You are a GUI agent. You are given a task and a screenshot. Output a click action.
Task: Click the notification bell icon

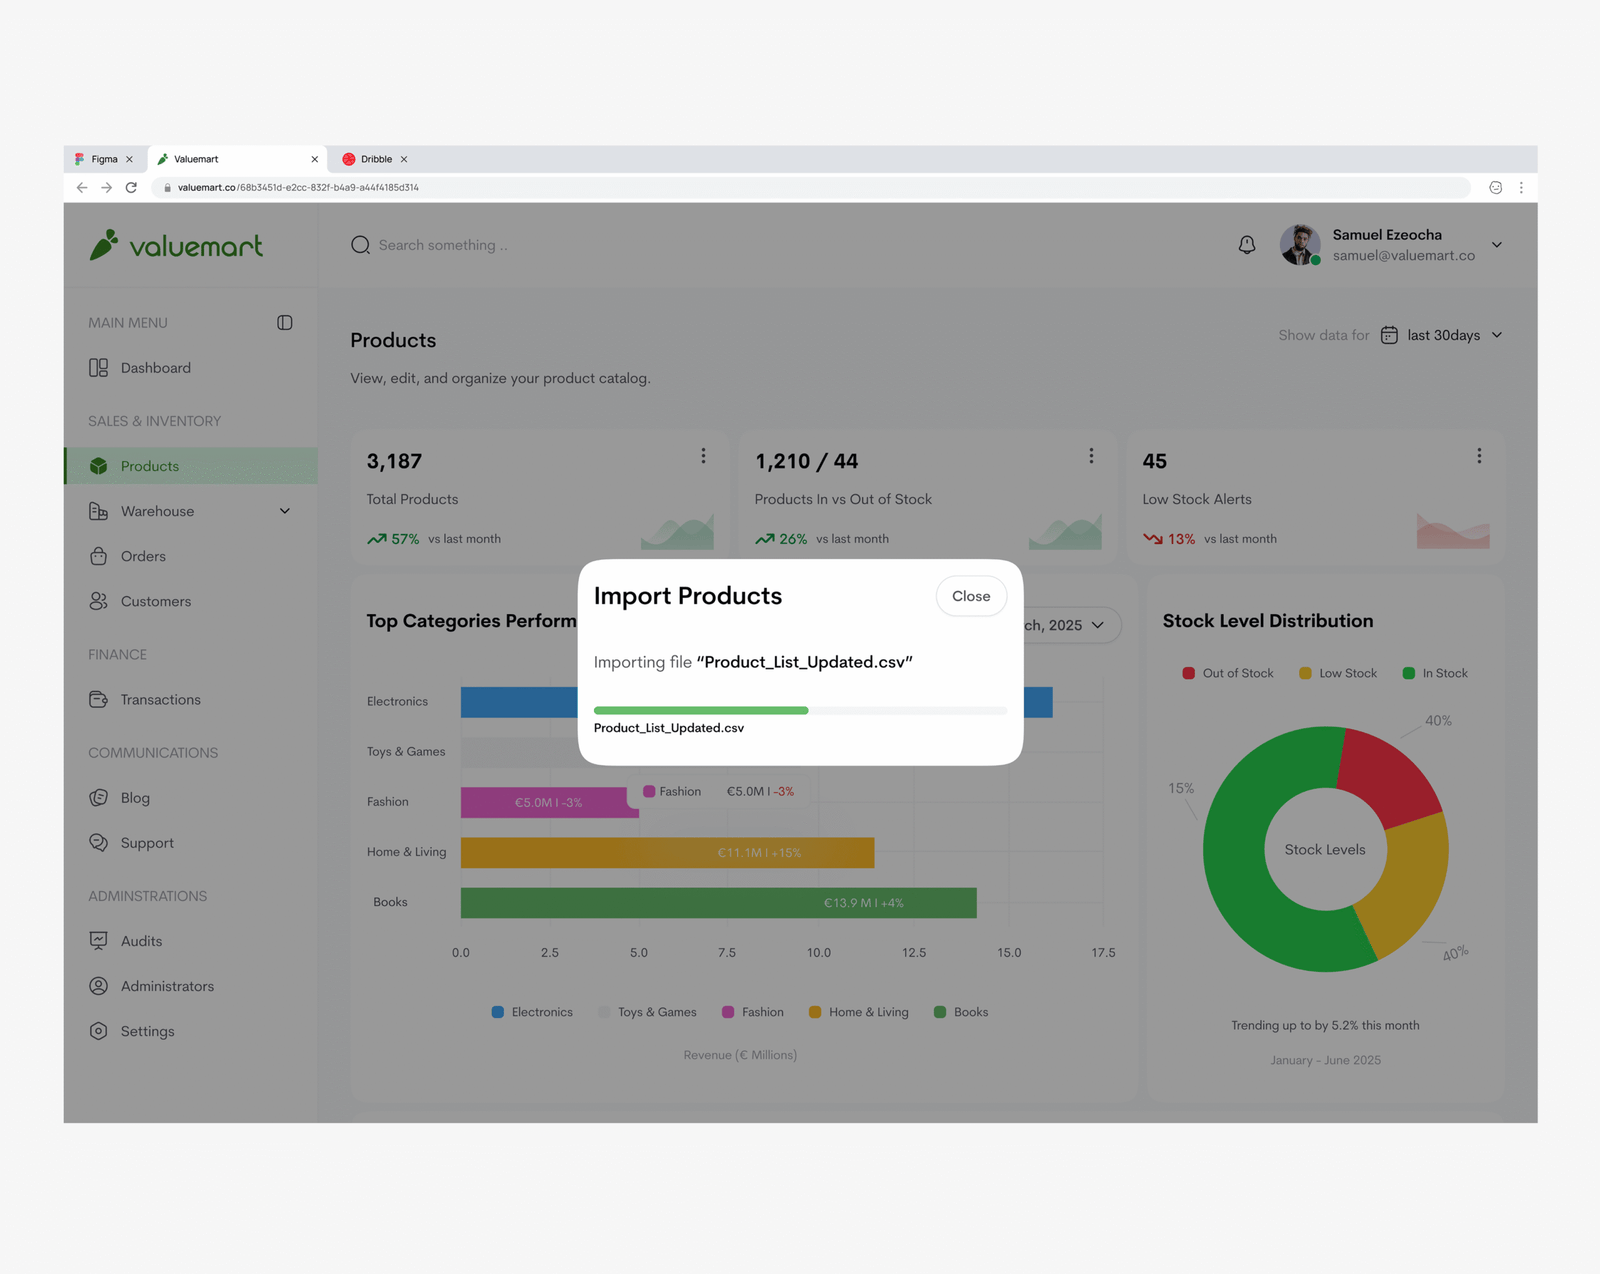click(x=1246, y=245)
